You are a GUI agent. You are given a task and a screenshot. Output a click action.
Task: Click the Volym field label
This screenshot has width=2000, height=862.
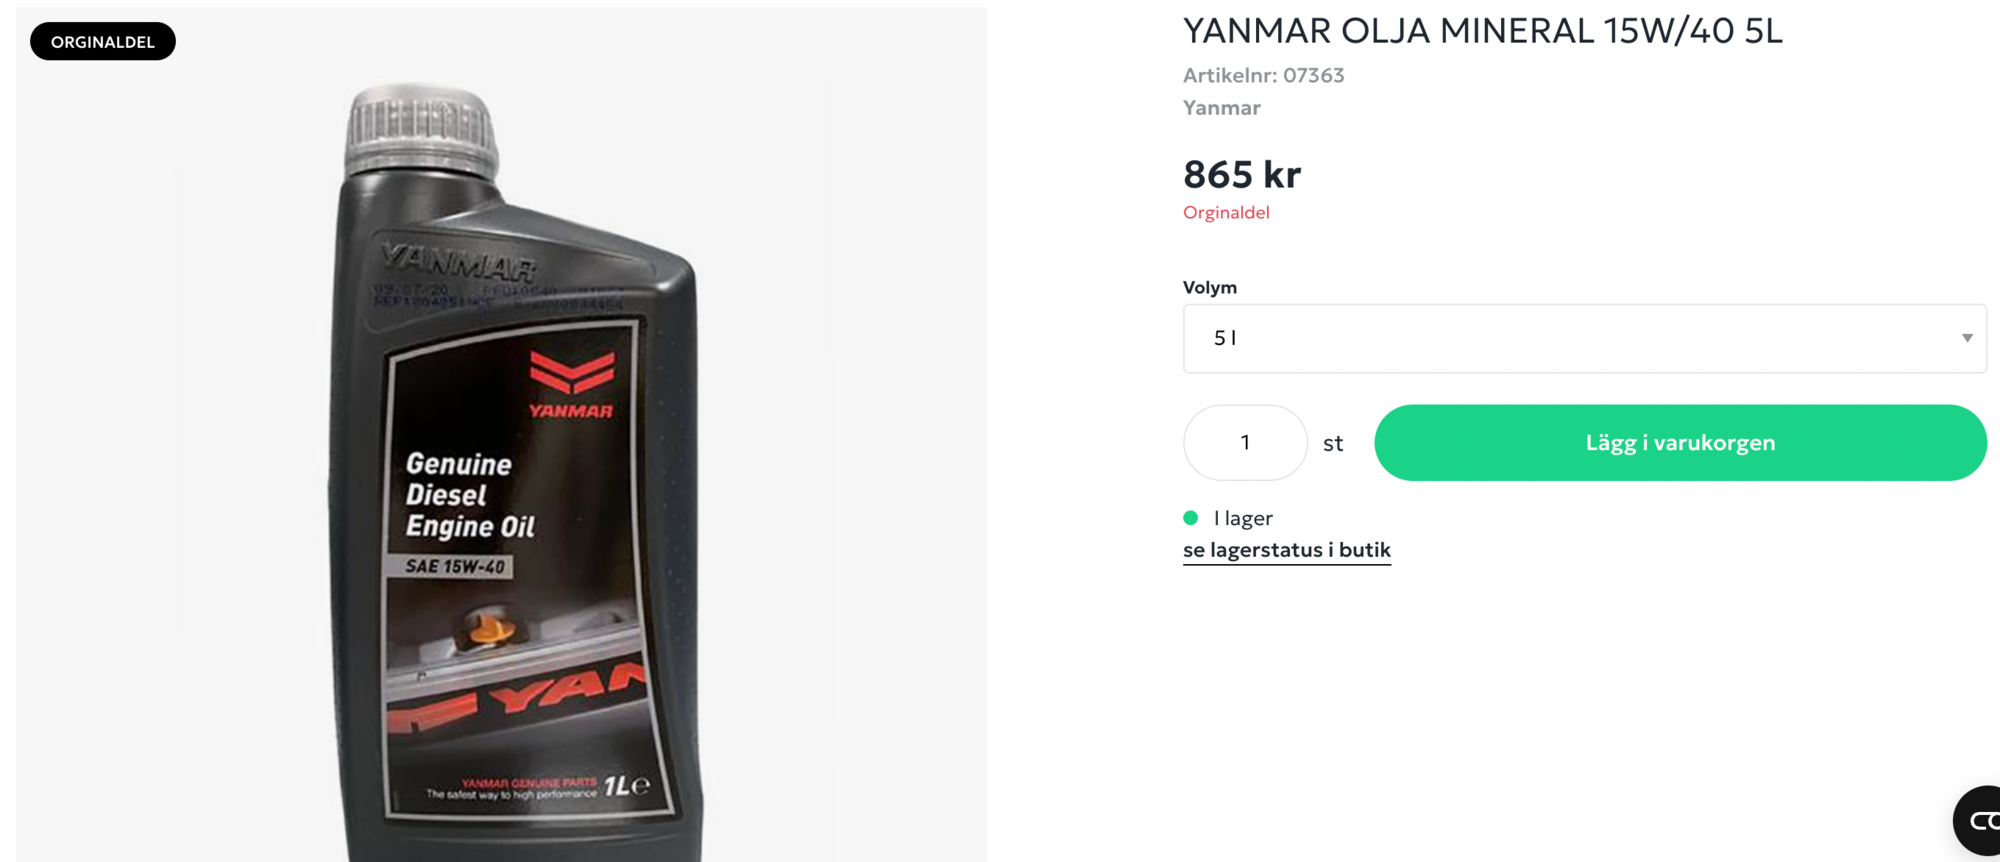click(1210, 288)
